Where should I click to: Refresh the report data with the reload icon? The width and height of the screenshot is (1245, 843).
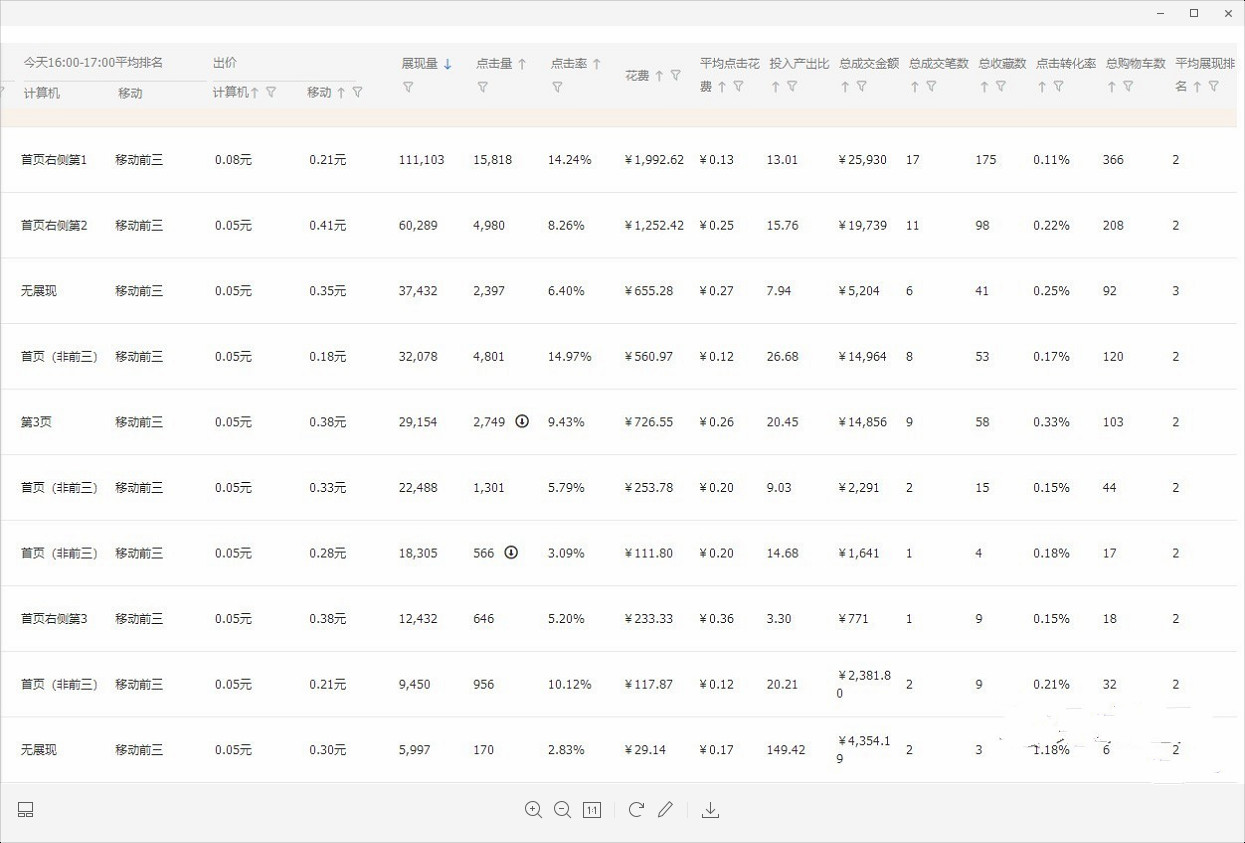pos(636,810)
